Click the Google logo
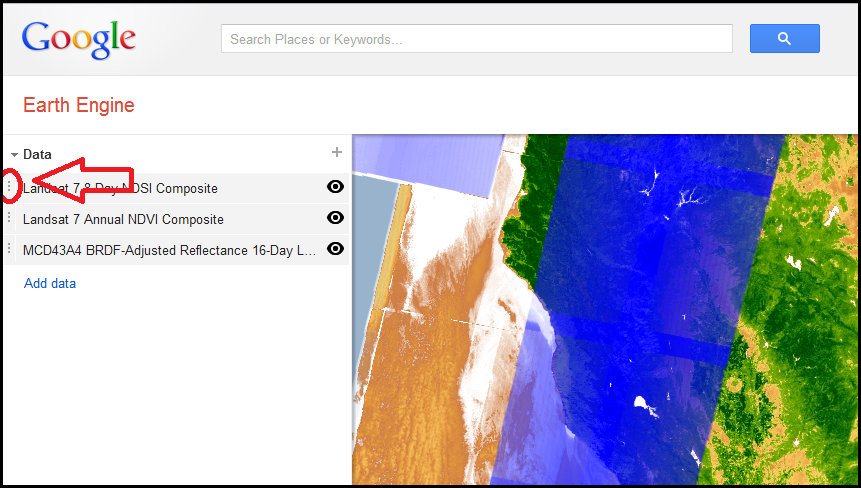 point(79,40)
